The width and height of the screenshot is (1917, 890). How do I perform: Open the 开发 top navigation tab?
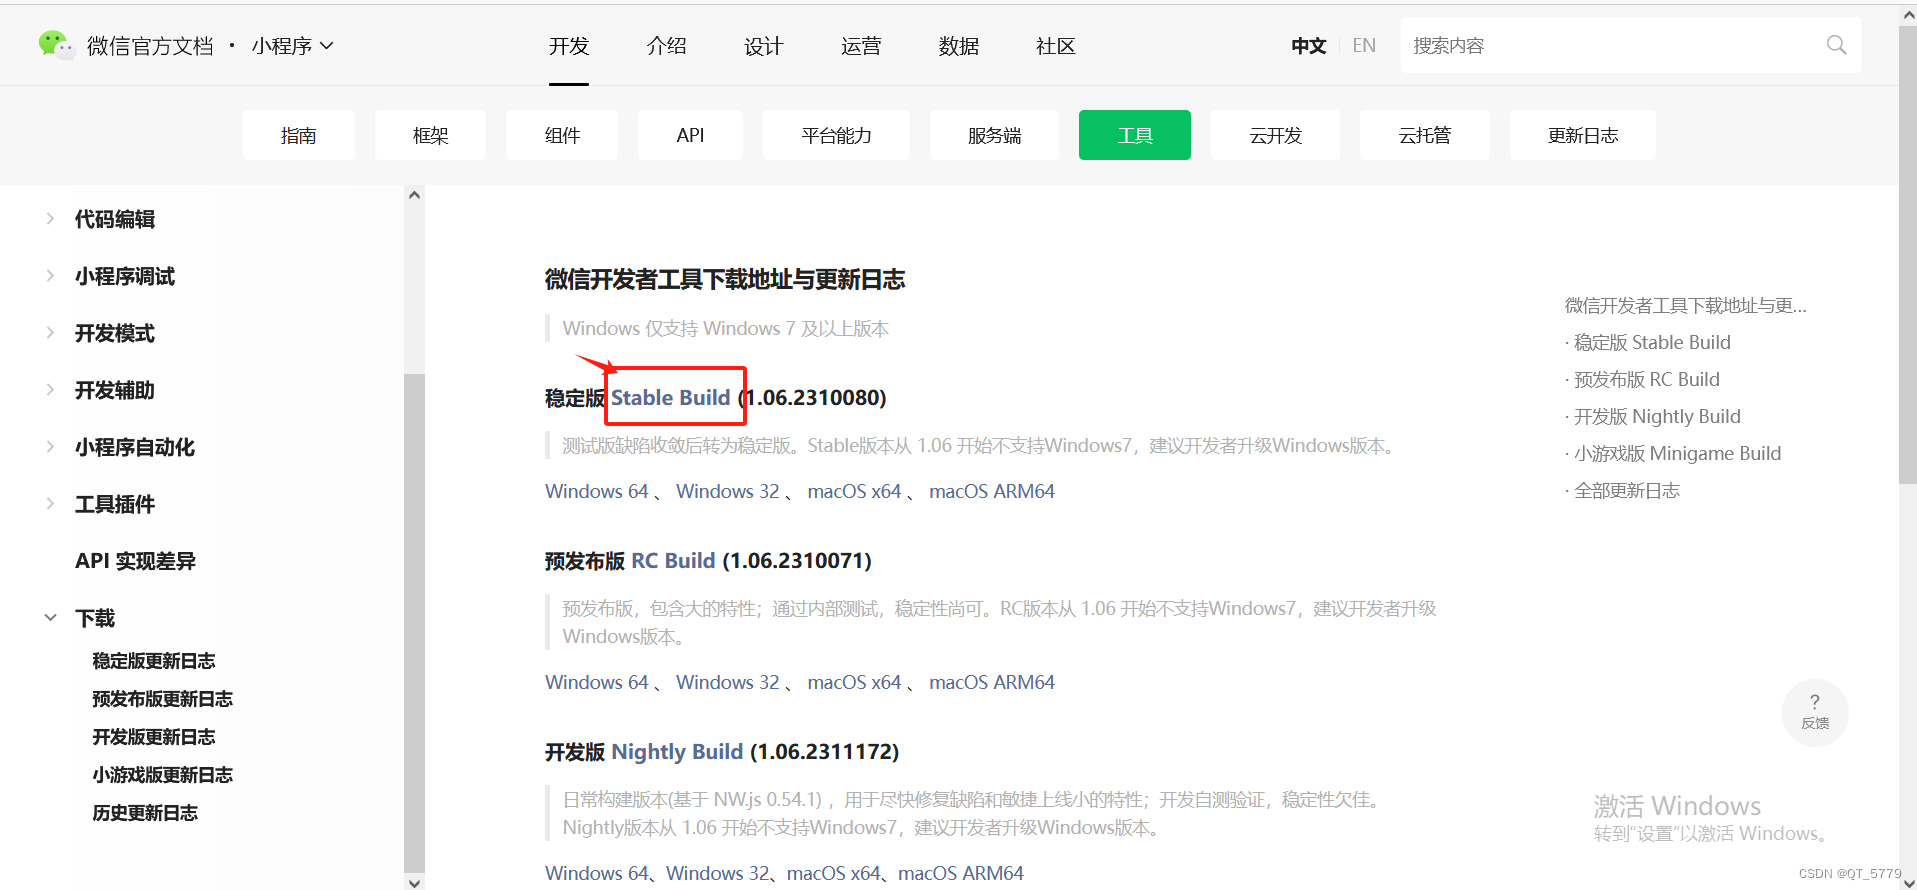pyautogui.click(x=569, y=46)
